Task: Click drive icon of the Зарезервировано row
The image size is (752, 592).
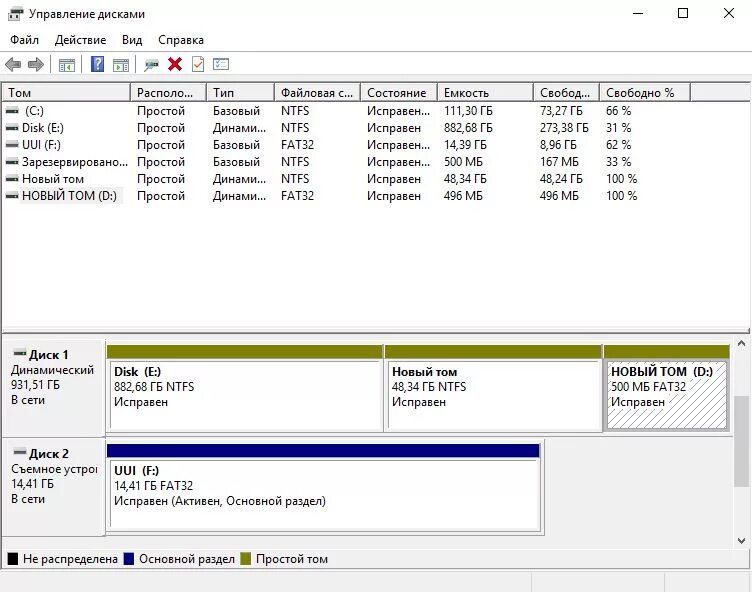Action: pyautogui.click(x=12, y=162)
